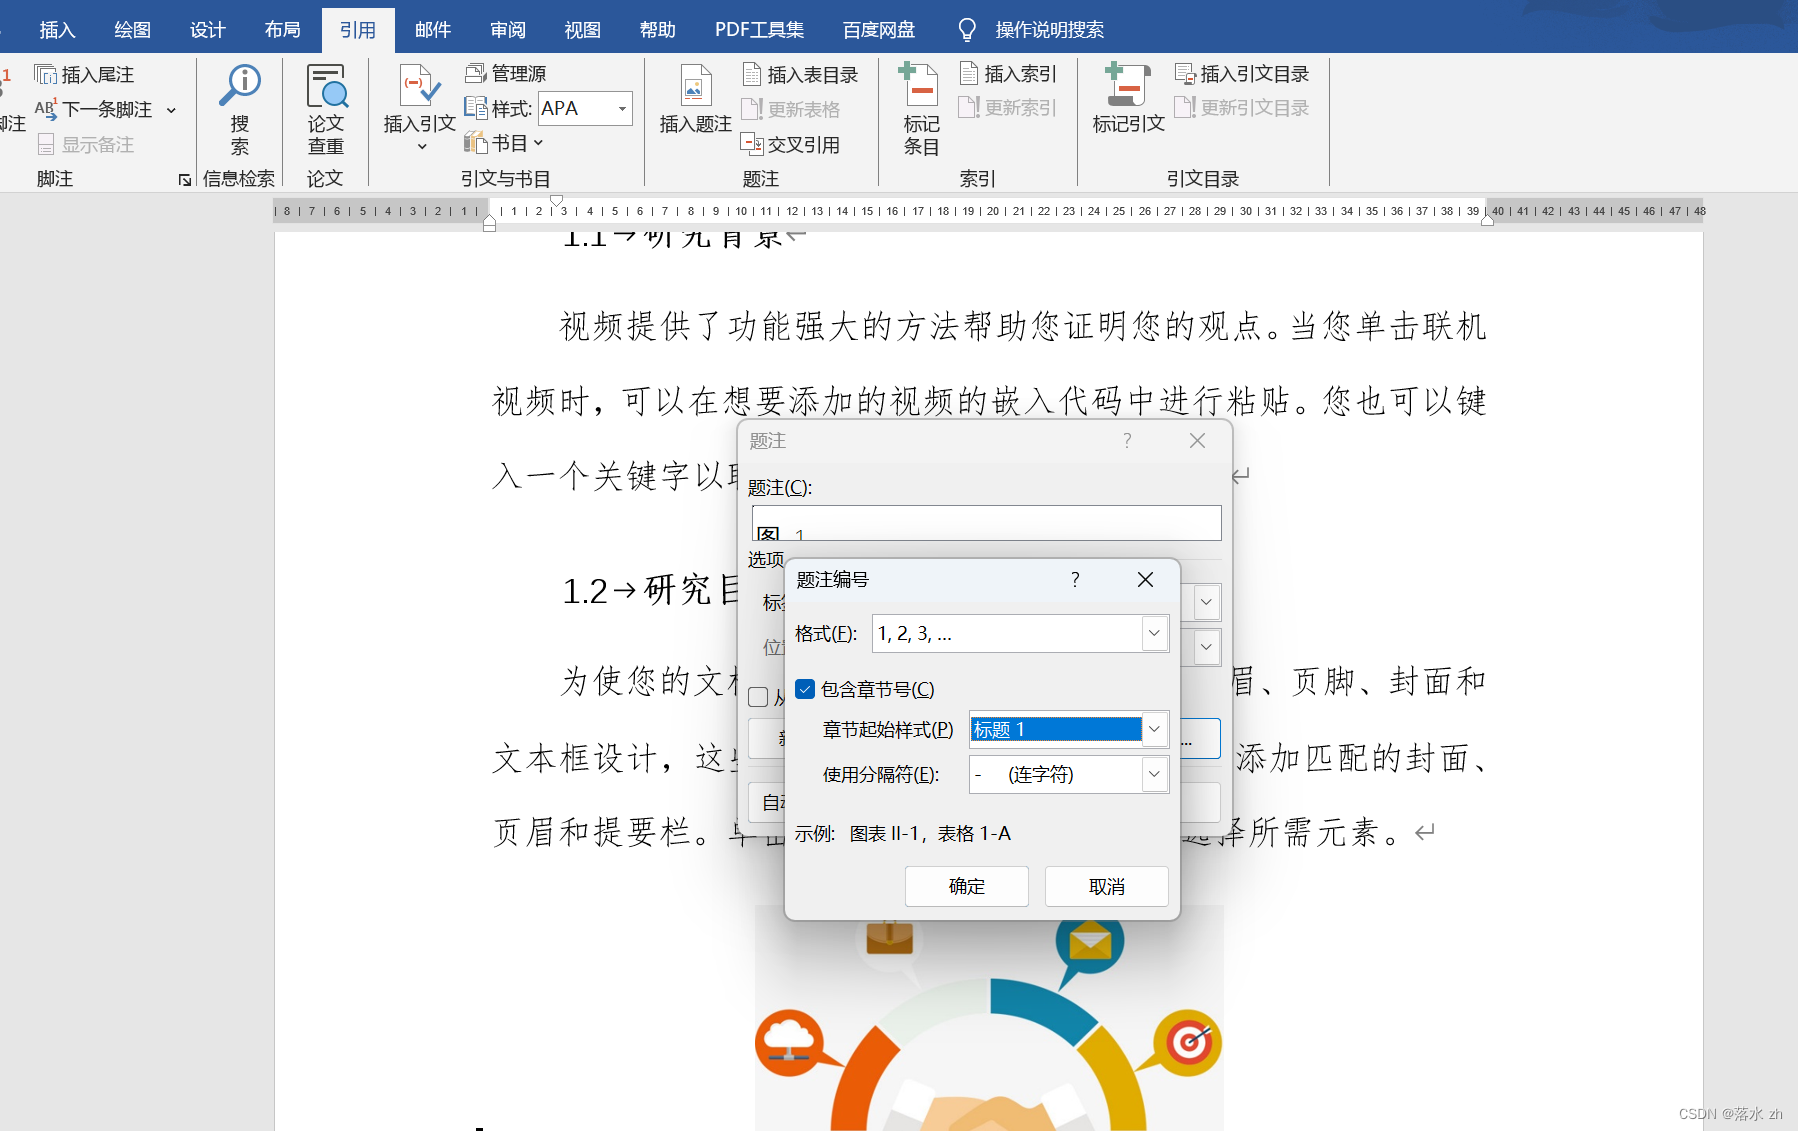The image size is (1798, 1131).
Task: Click Insert Caption in ribbon
Action: 695,100
